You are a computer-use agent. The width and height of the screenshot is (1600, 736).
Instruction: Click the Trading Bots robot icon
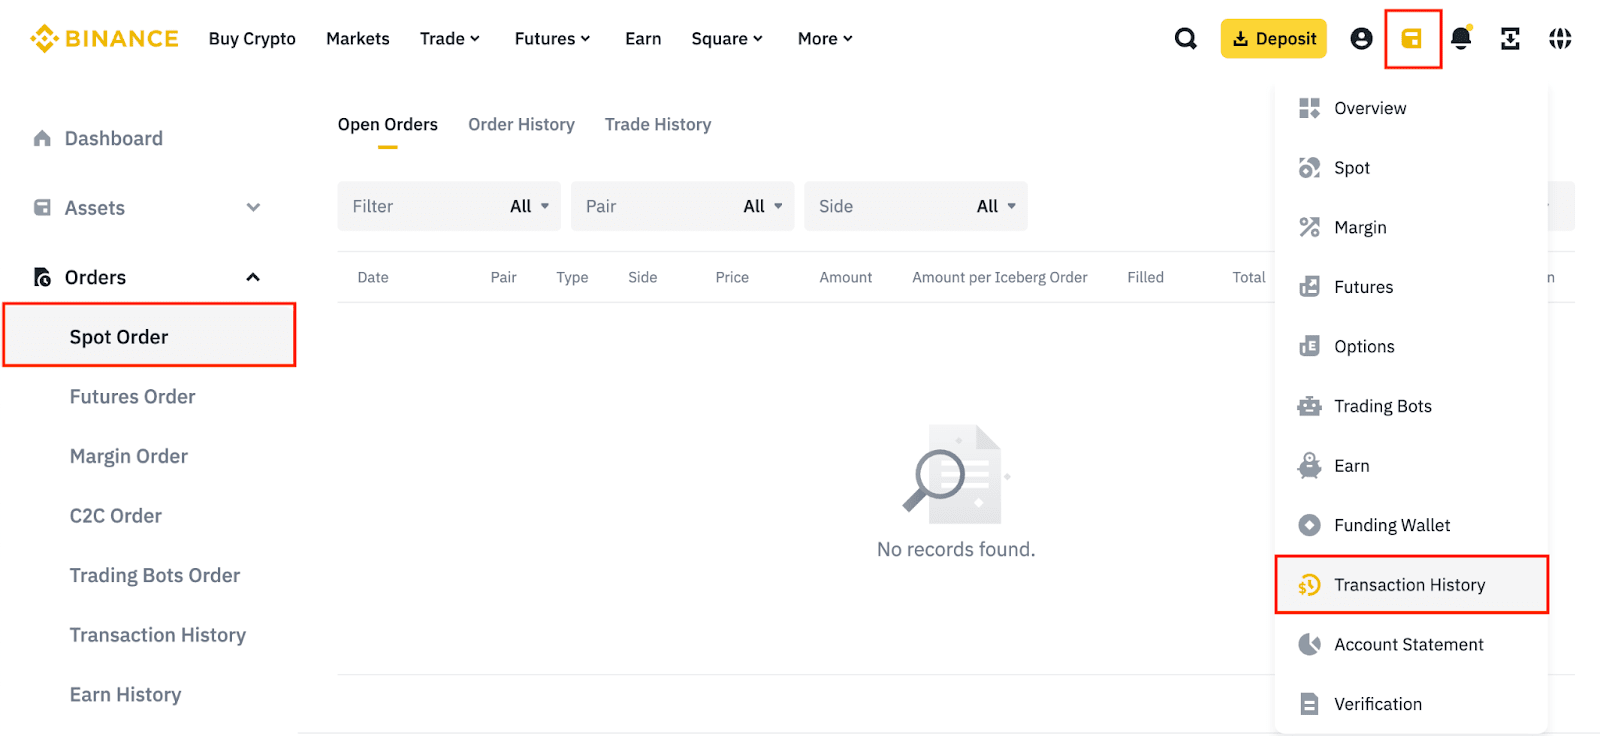click(1309, 406)
